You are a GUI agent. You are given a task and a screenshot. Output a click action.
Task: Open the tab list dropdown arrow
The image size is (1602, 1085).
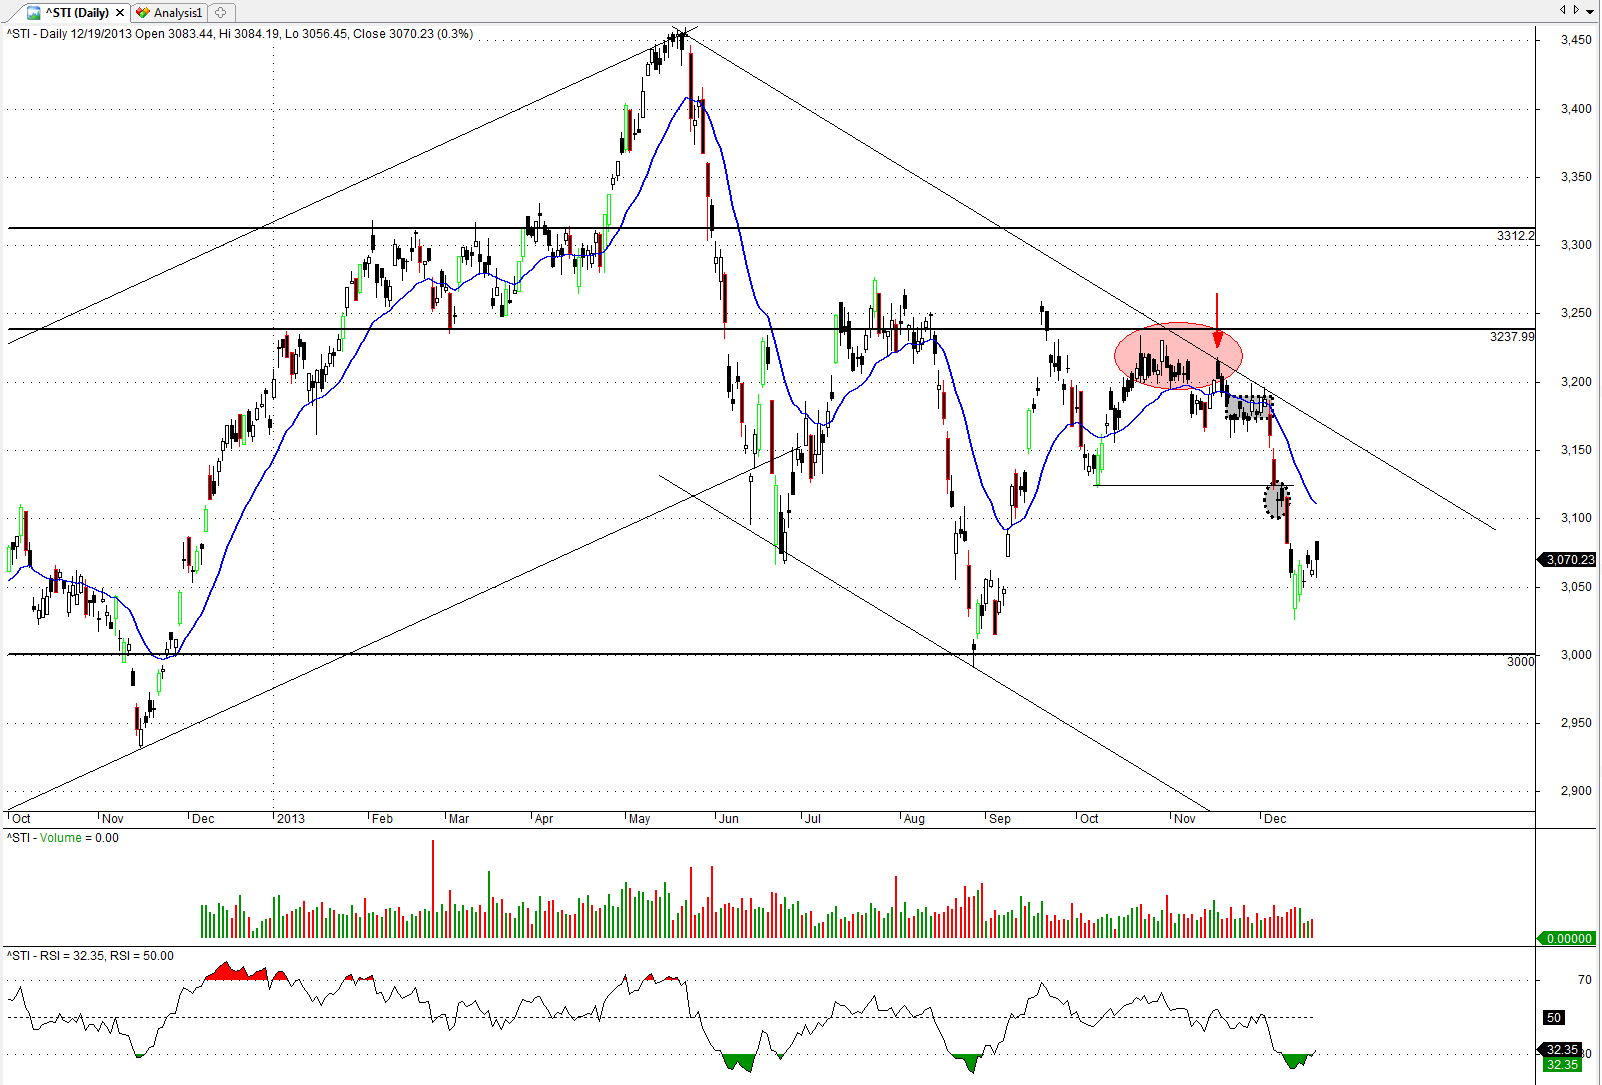tap(1577, 10)
